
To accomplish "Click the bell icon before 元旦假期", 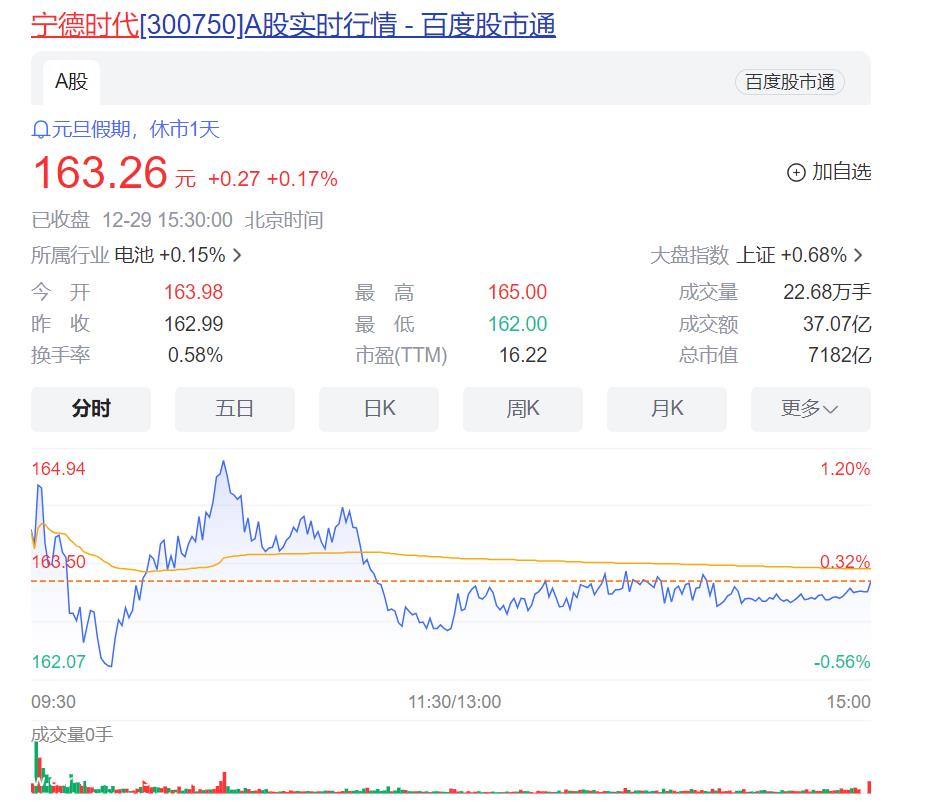I will (x=40, y=129).
